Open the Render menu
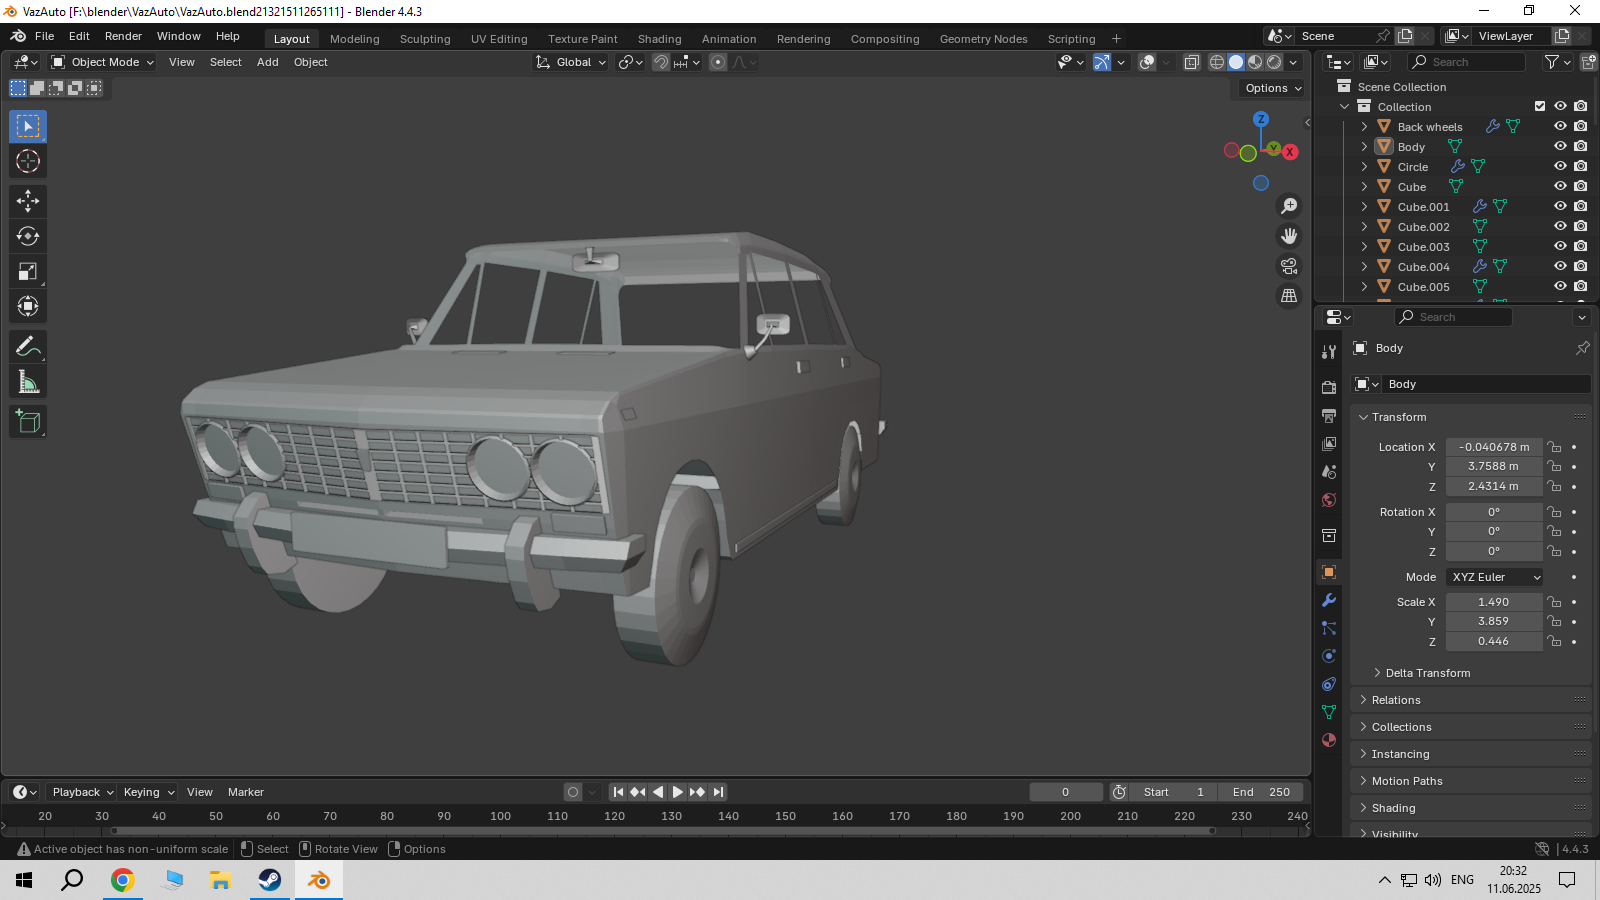Screen dimensions: 1600x900 coord(123,36)
